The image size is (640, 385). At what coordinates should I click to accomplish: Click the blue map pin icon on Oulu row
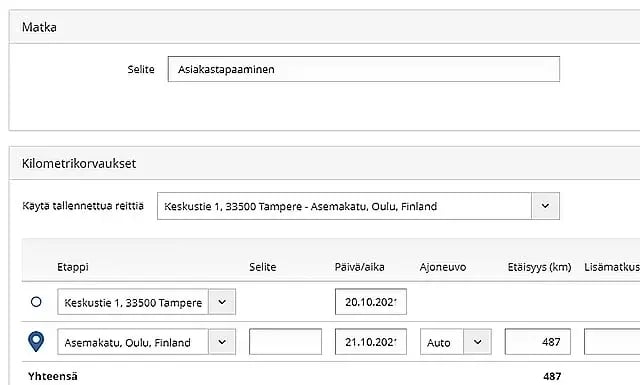(x=36, y=341)
